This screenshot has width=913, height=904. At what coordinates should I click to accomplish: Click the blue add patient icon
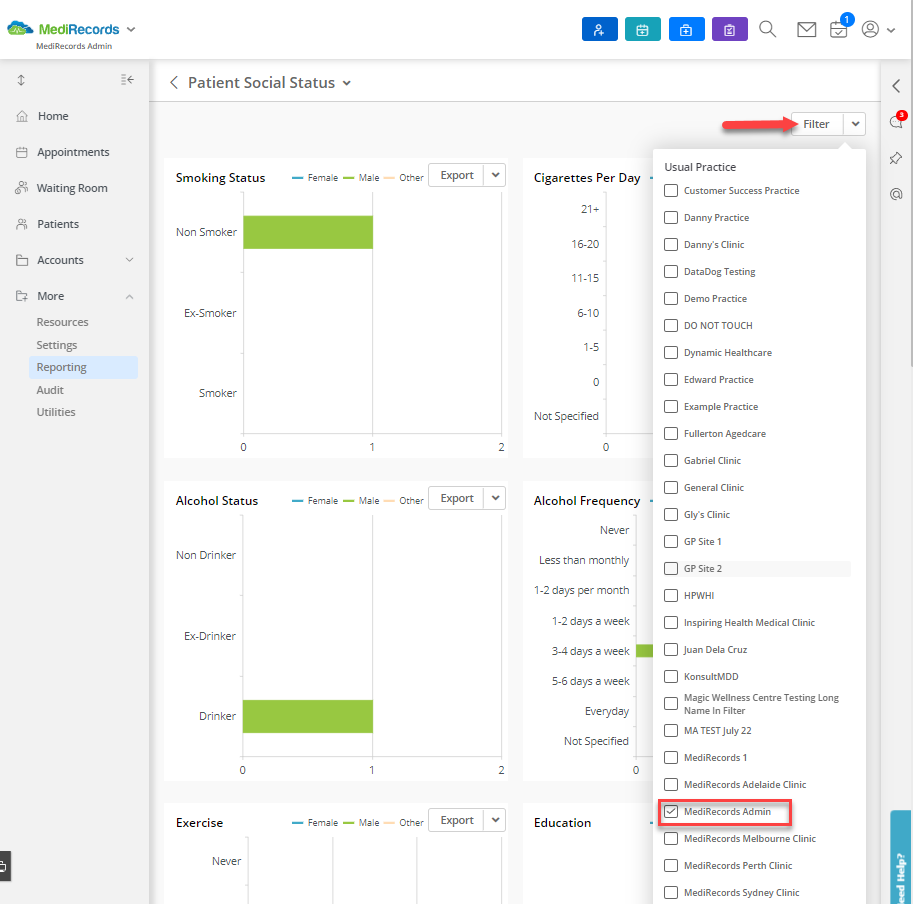pos(599,29)
